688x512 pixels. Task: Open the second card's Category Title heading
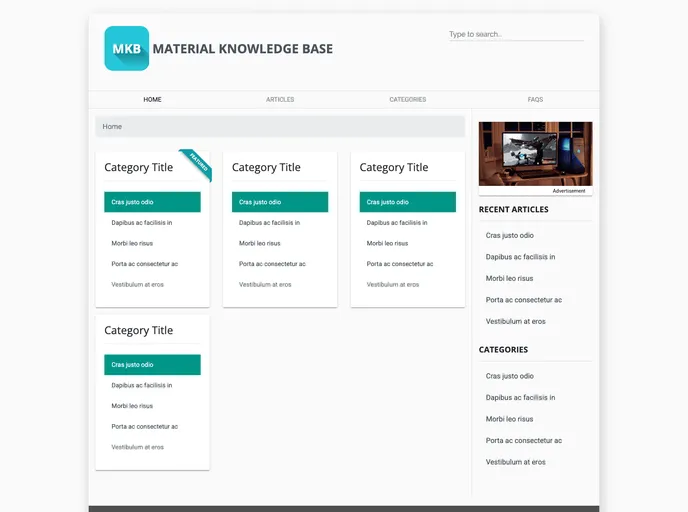(x=266, y=167)
